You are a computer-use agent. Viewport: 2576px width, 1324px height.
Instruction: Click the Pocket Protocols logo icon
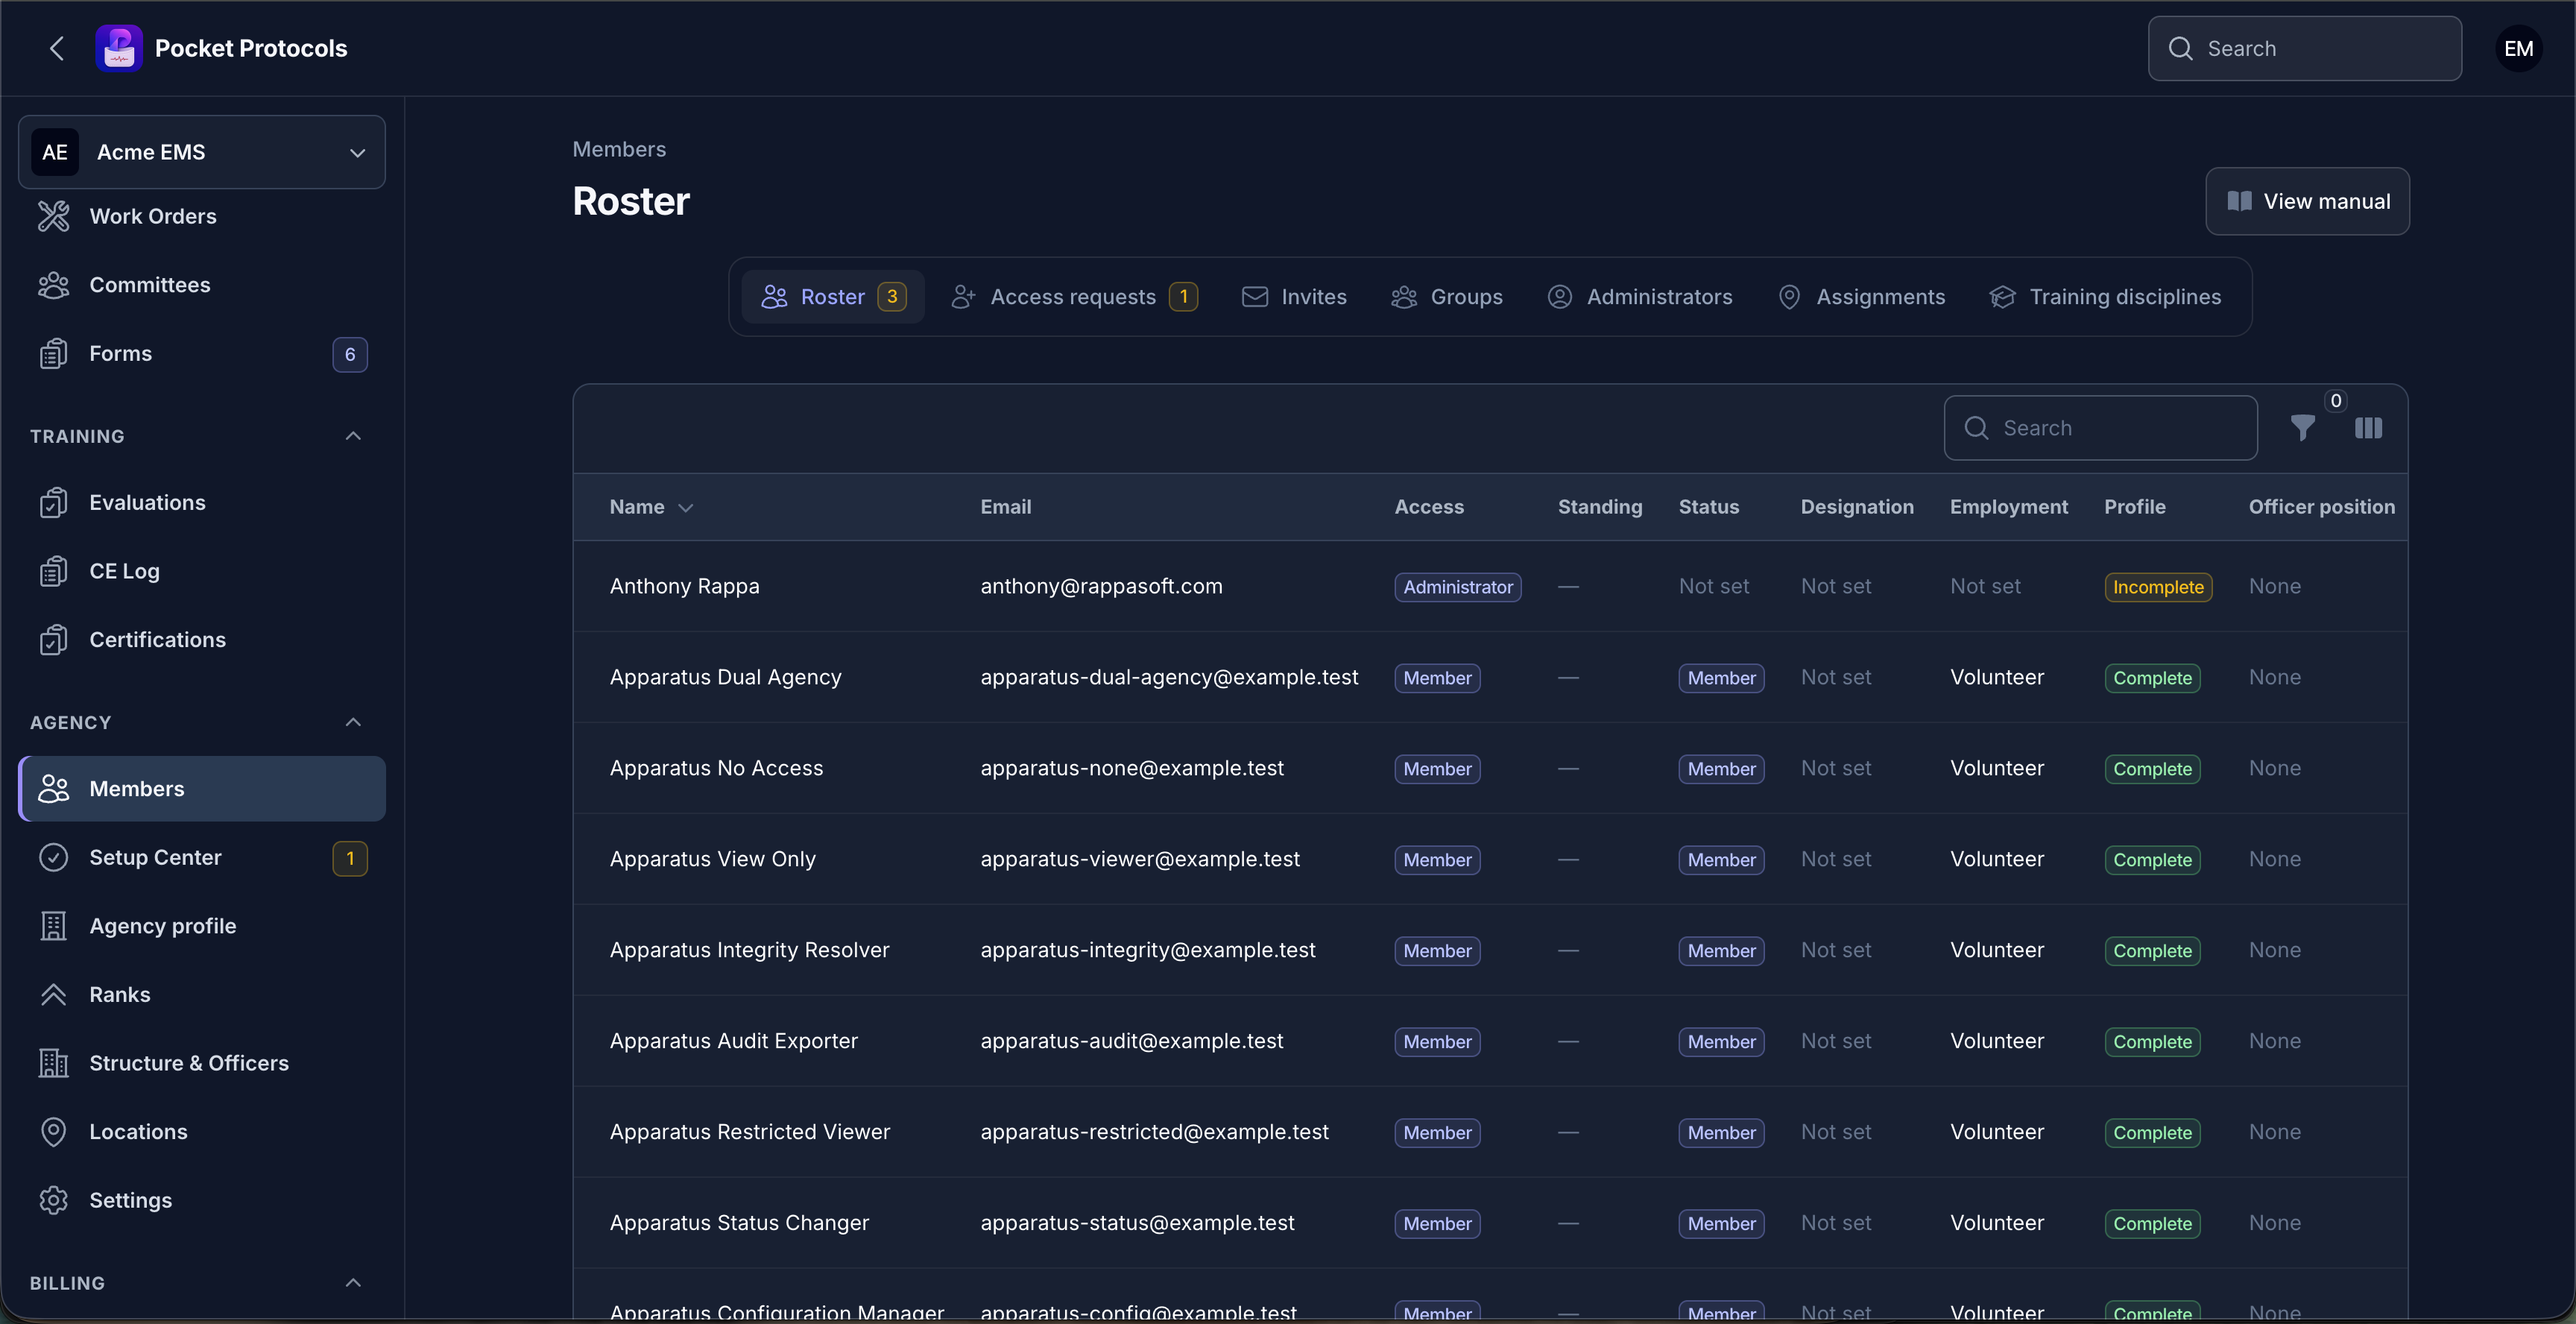pyautogui.click(x=119, y=48)
